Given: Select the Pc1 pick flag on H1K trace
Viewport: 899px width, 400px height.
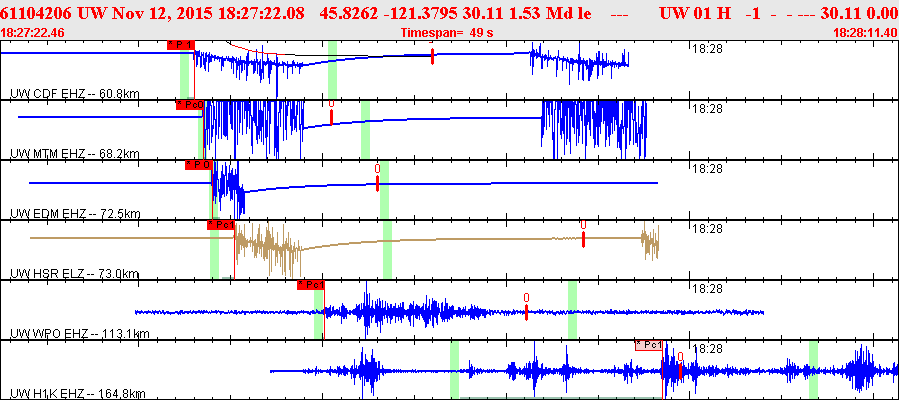Looking at the screenshot, I should (x=650, y=344).
